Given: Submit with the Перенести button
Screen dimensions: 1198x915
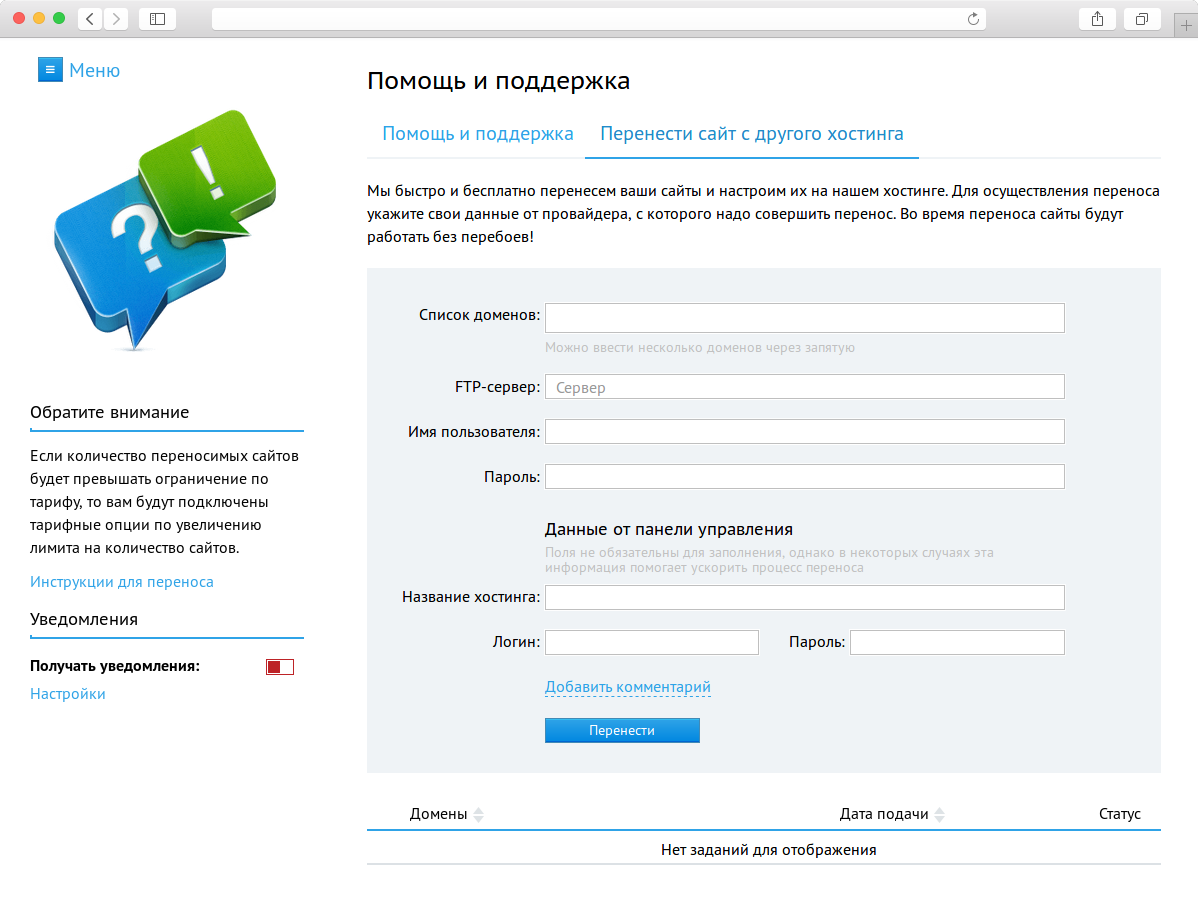Looking at the screenshot, I should click(622, 730).
